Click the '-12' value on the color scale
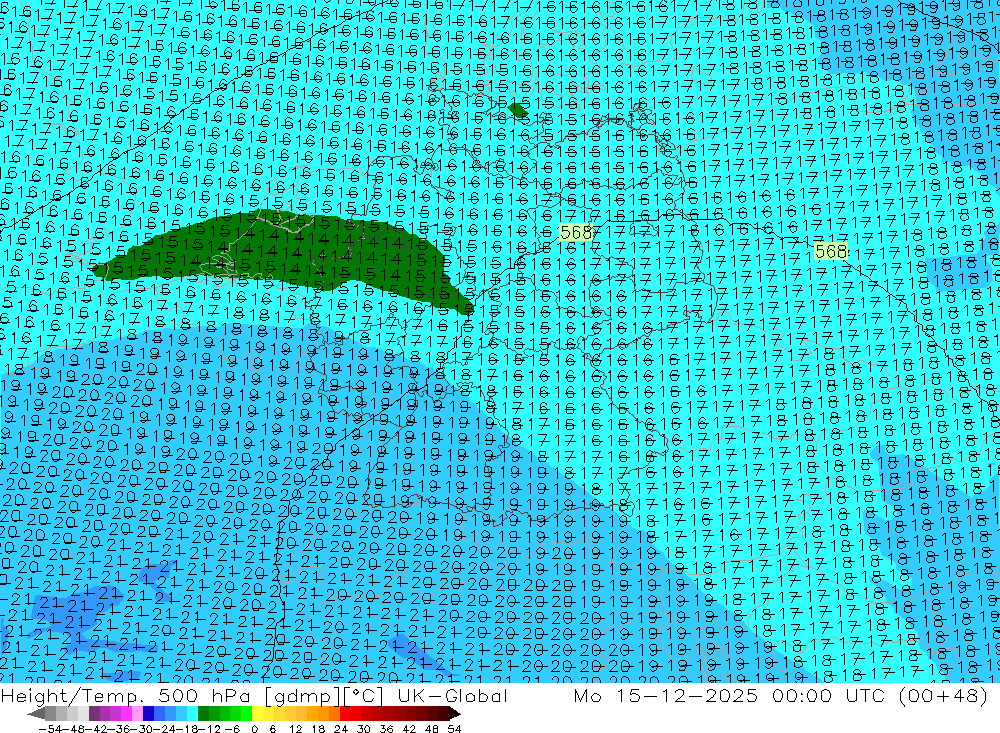 pos(209,729)
